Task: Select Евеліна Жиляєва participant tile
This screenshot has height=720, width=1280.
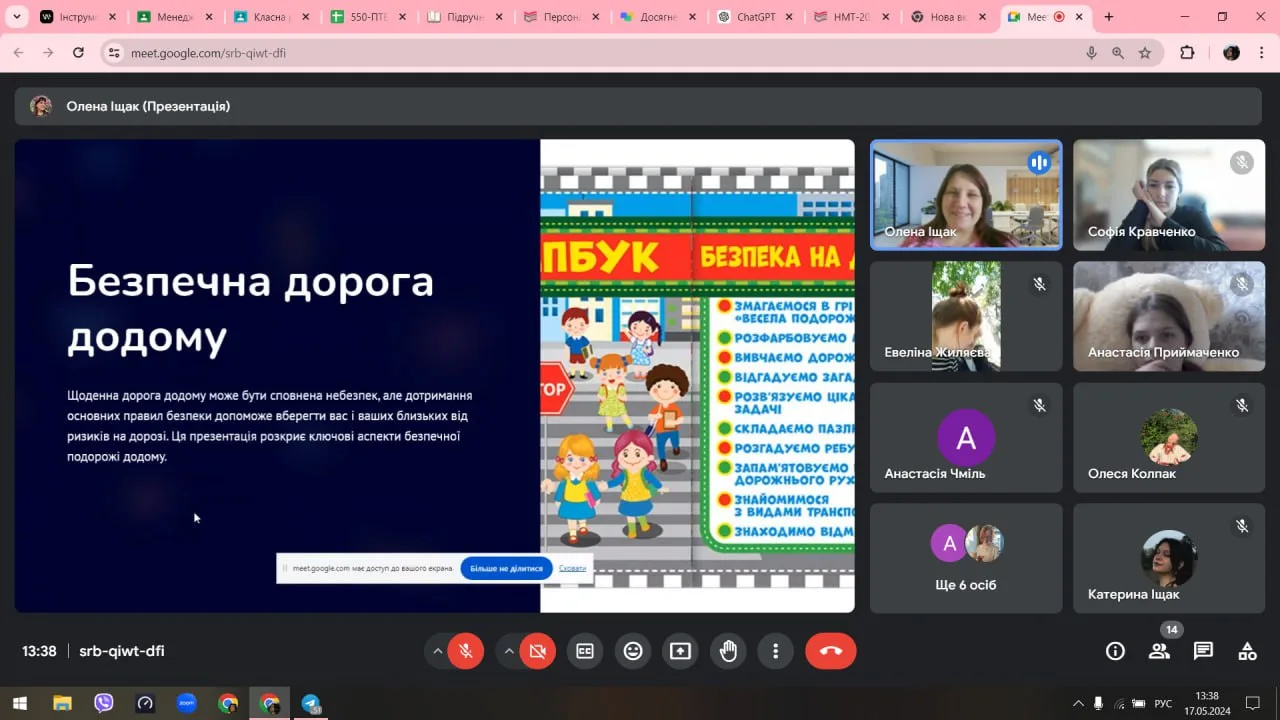Action: pos(966,316)
